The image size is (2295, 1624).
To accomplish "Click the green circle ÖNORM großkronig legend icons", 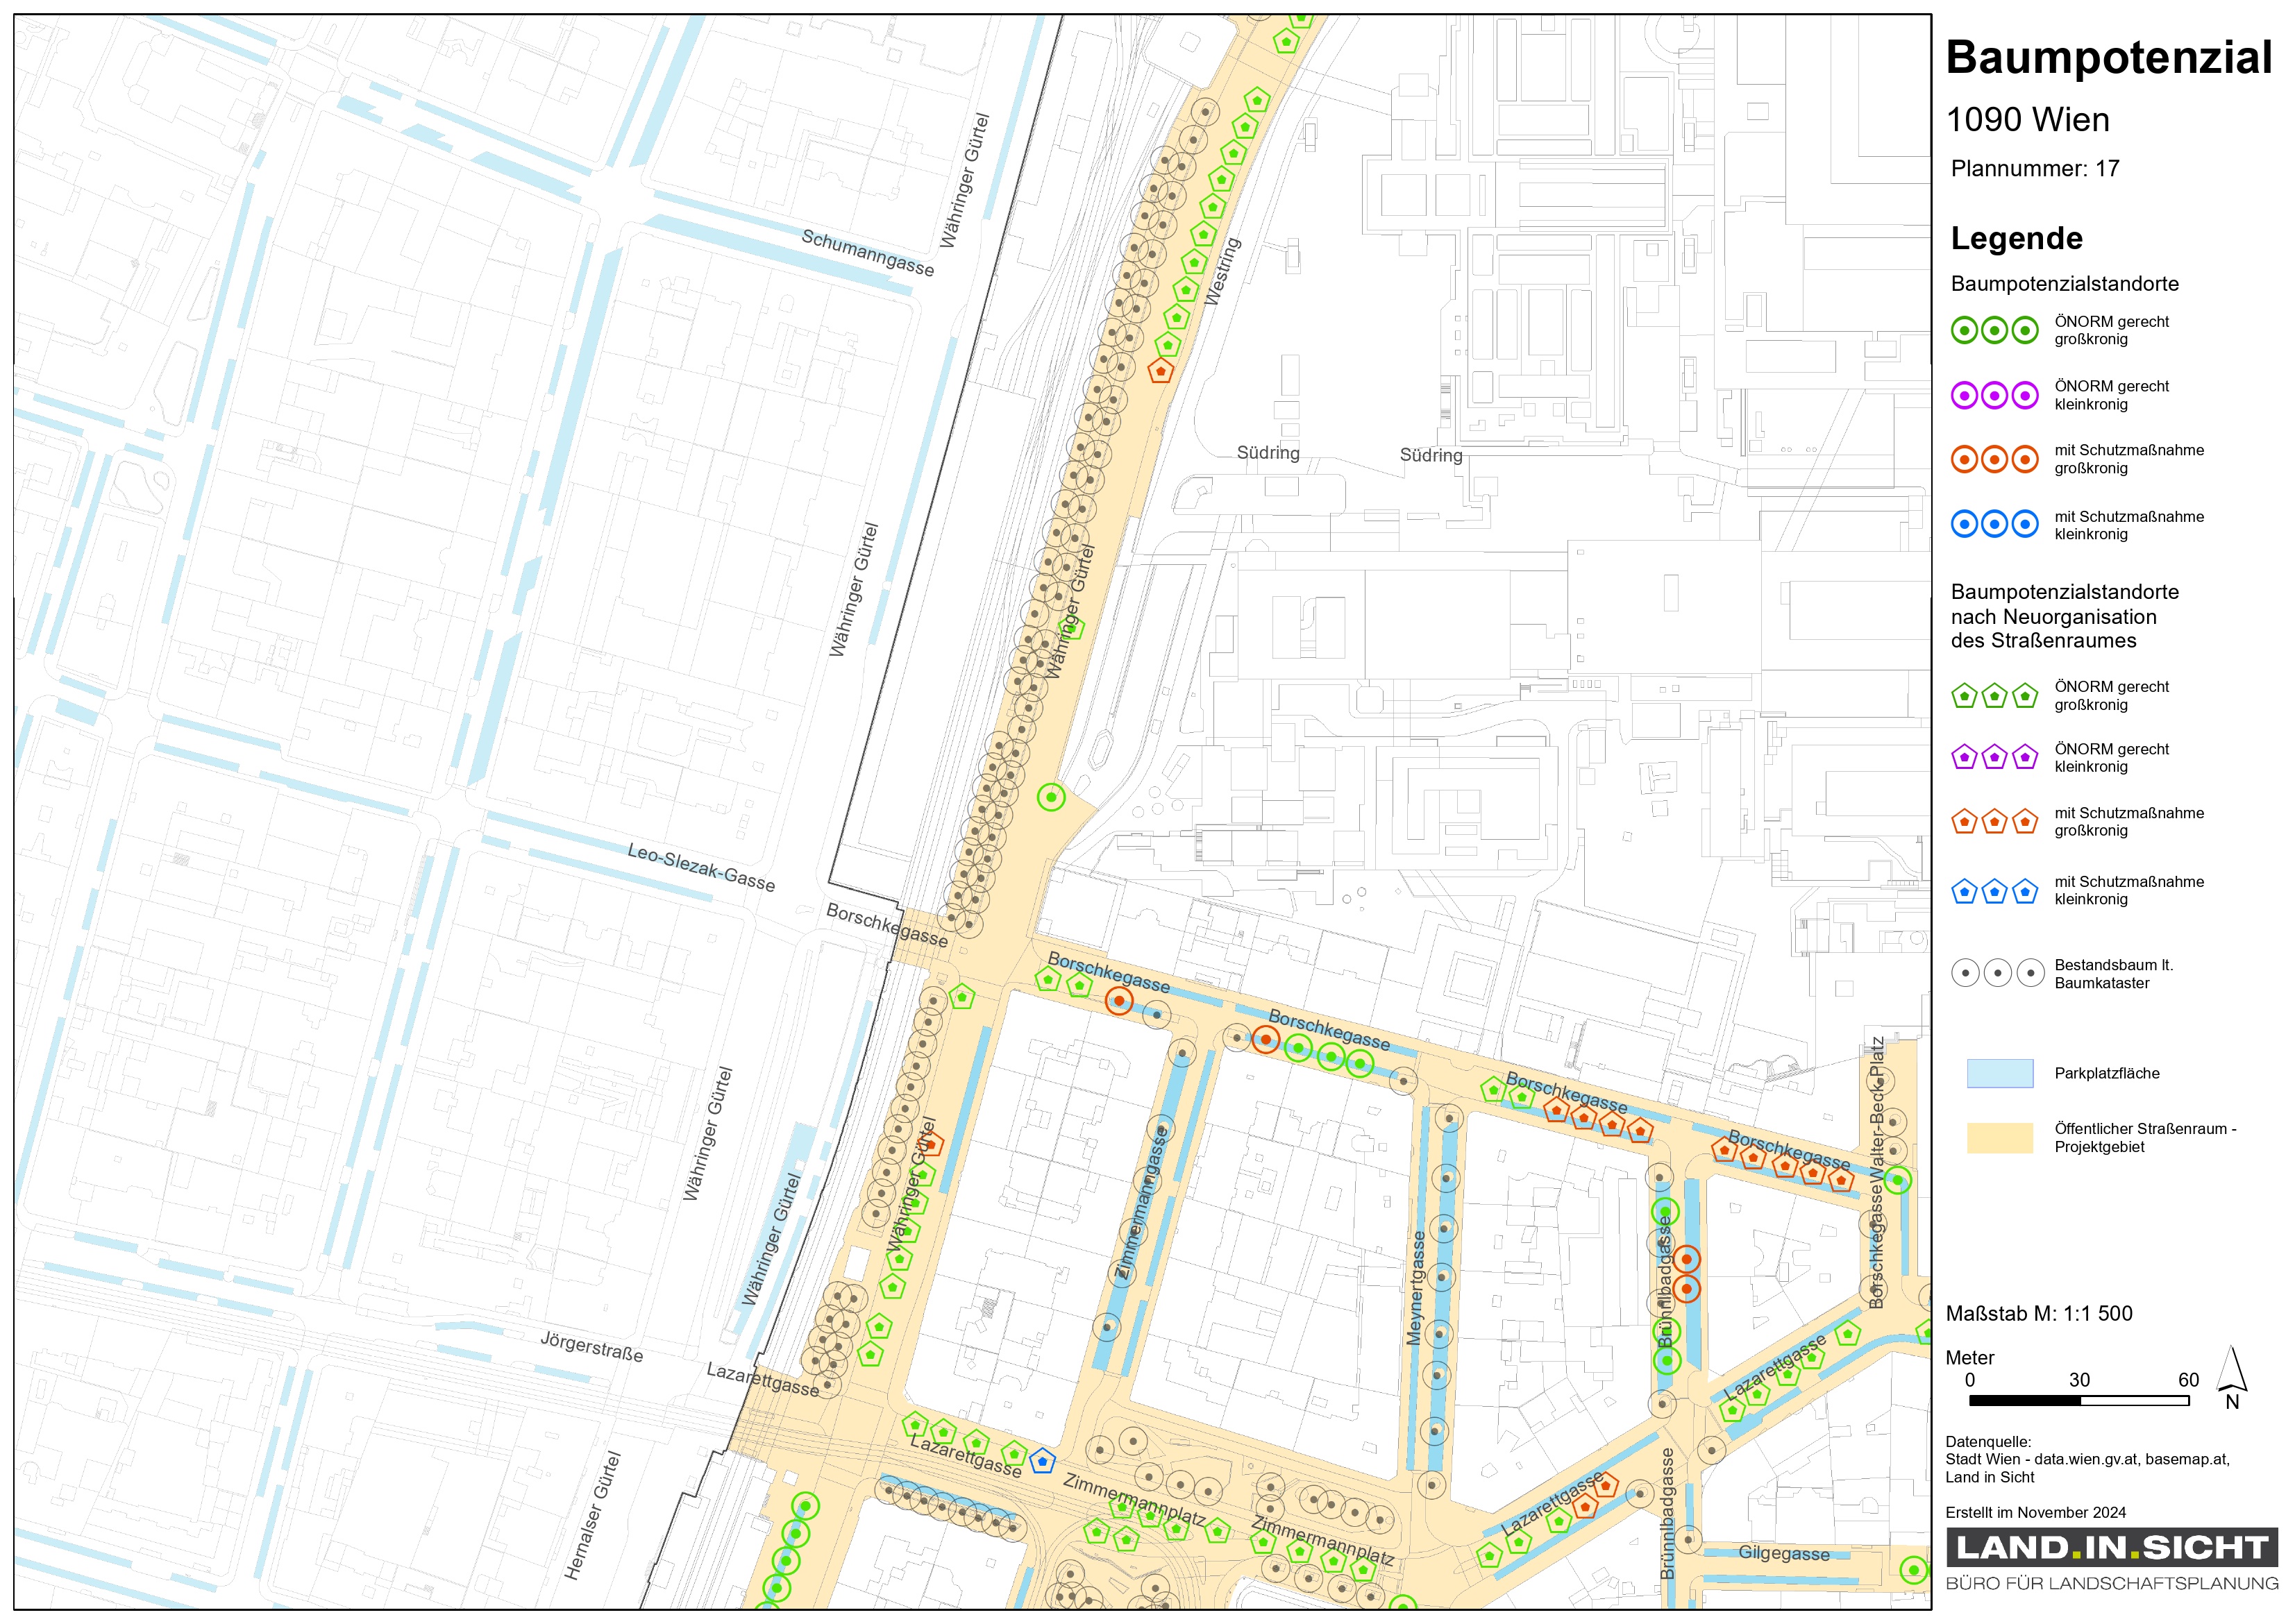I will click(x=1994, y=330).
